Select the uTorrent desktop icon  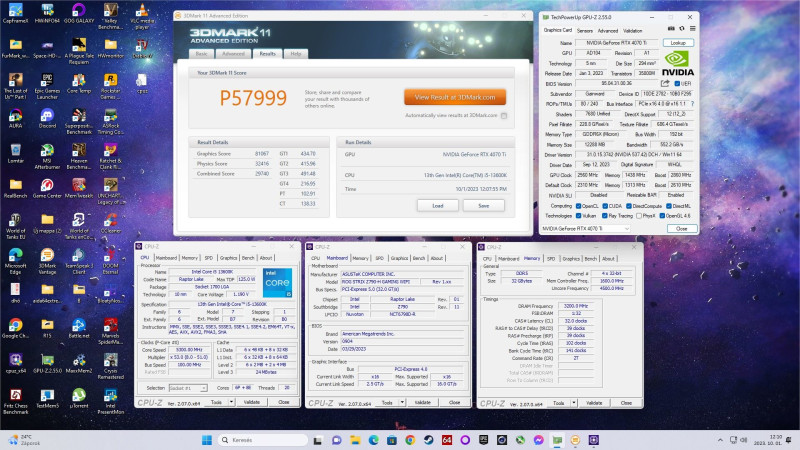click(x=79, y=398)
